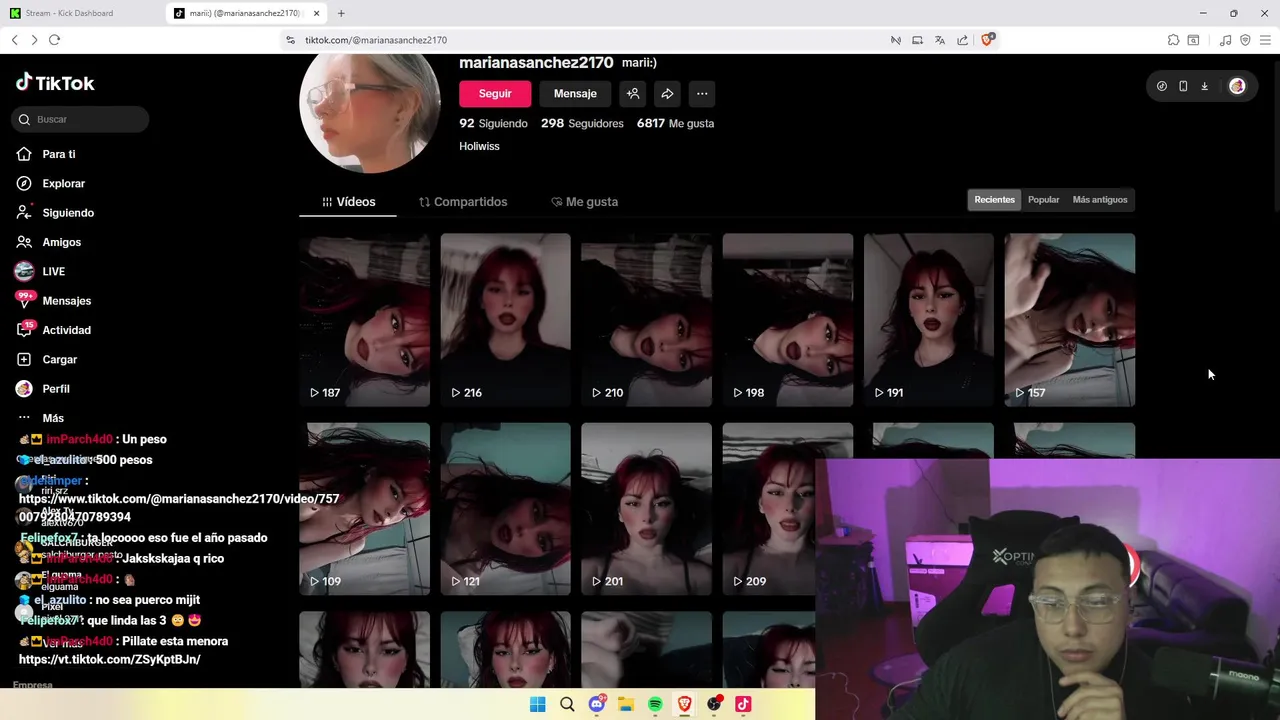This screenshot has height=720, width=1280.
Task: Open Windows taskbar search
Action: pos(567,704)
